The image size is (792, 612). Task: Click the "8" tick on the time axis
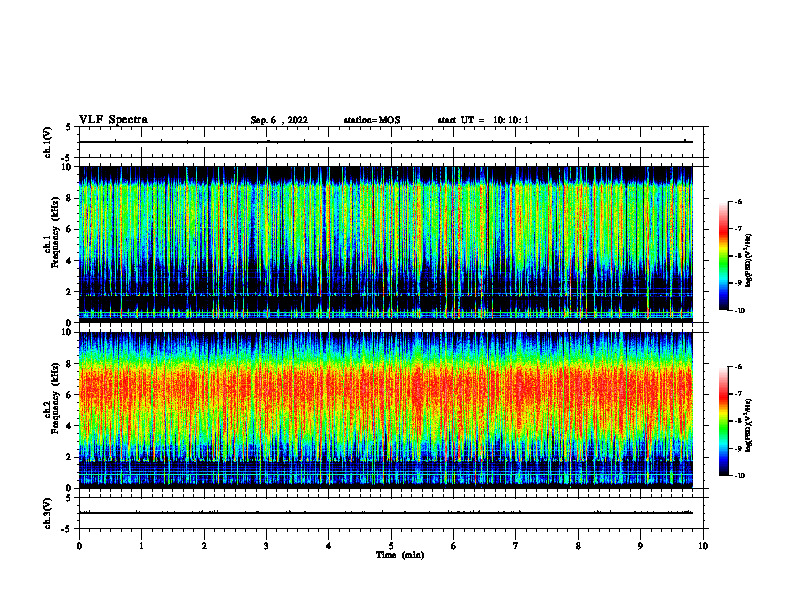(x=578, y=546)
